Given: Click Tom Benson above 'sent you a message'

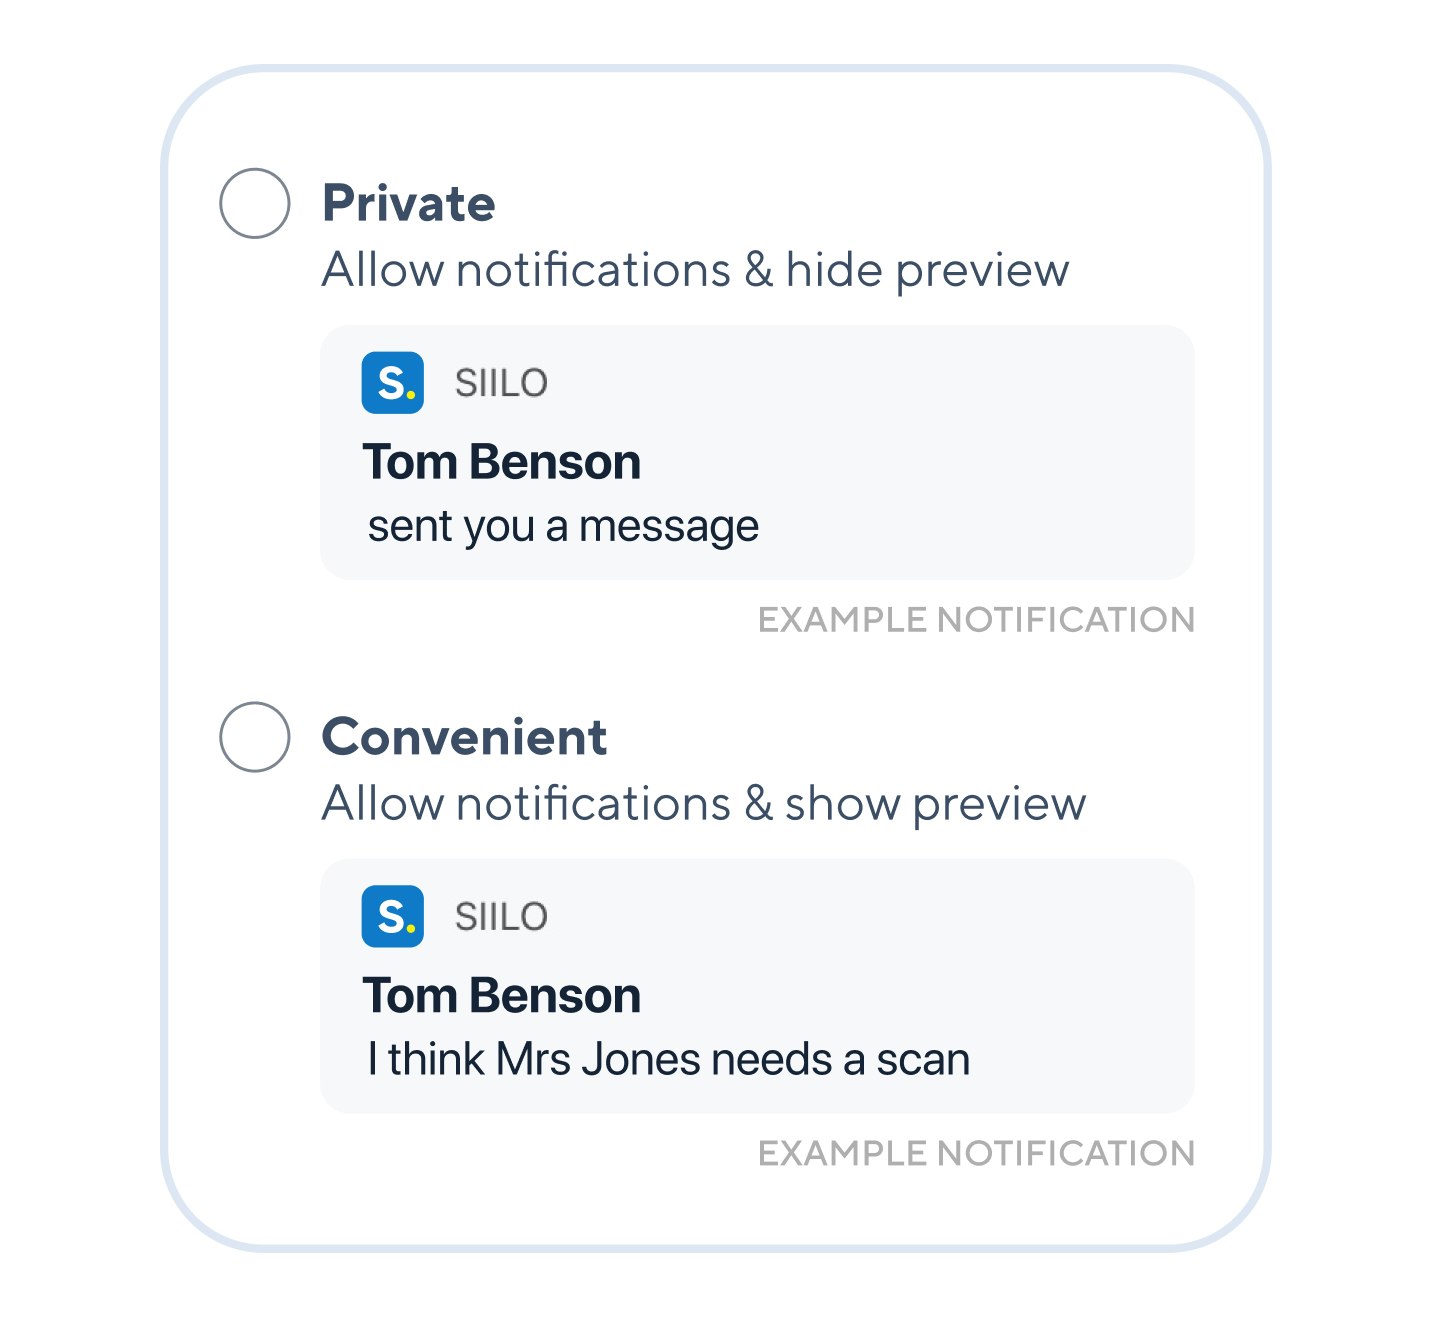Looking at the screenshot, I should 501,462.
